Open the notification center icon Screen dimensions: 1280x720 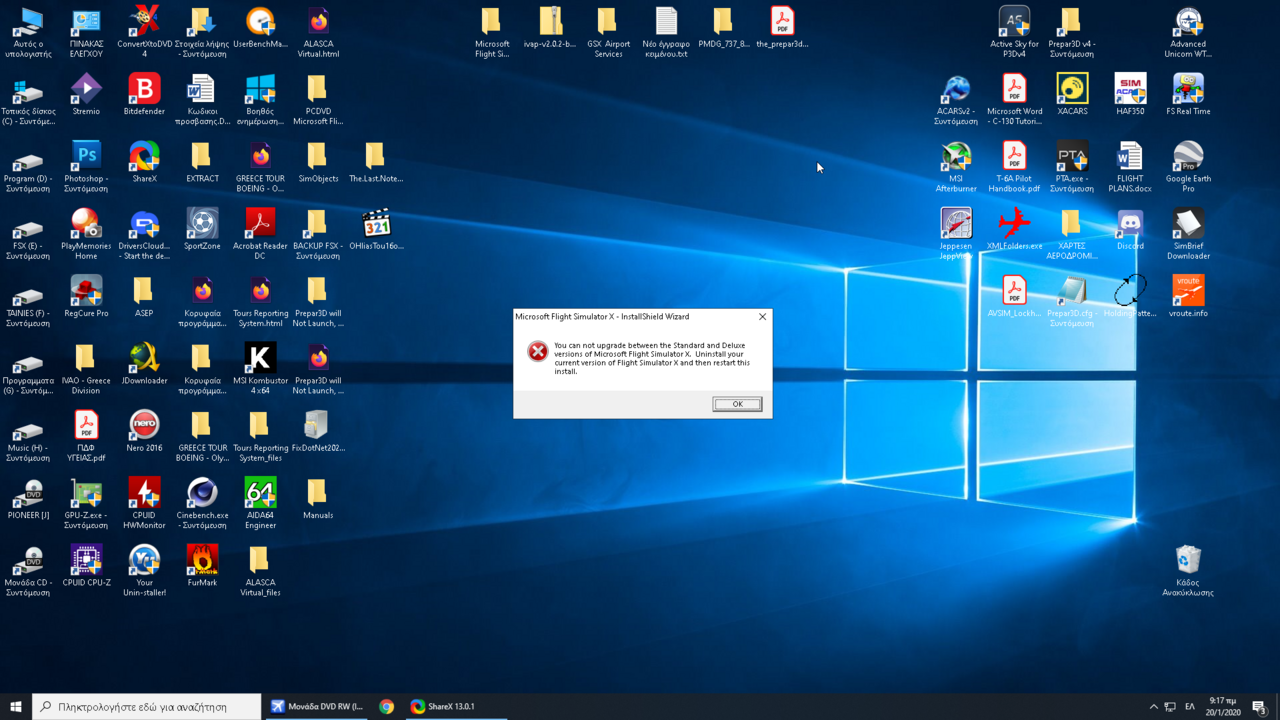[x=1260, y=707]
